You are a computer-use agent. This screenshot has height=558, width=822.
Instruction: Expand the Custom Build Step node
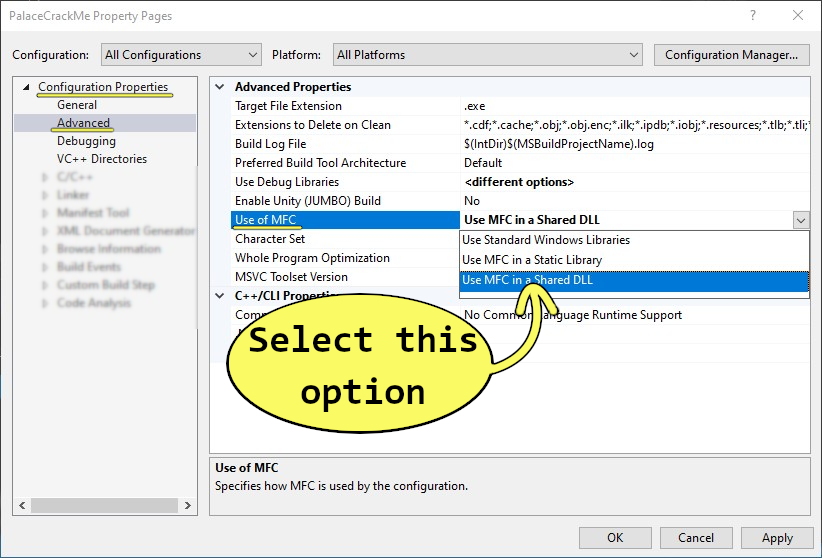45,285
